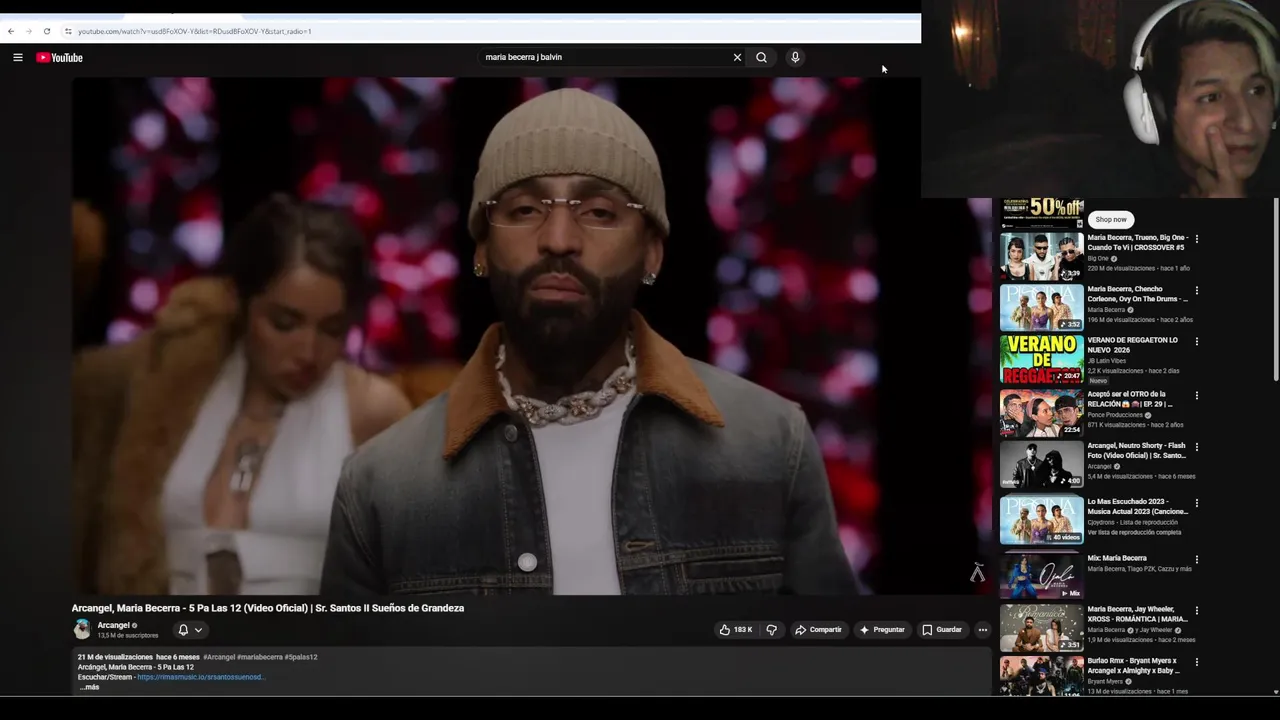Go back with browser back arrow
Screen dimensions: 1280x720
11,31
